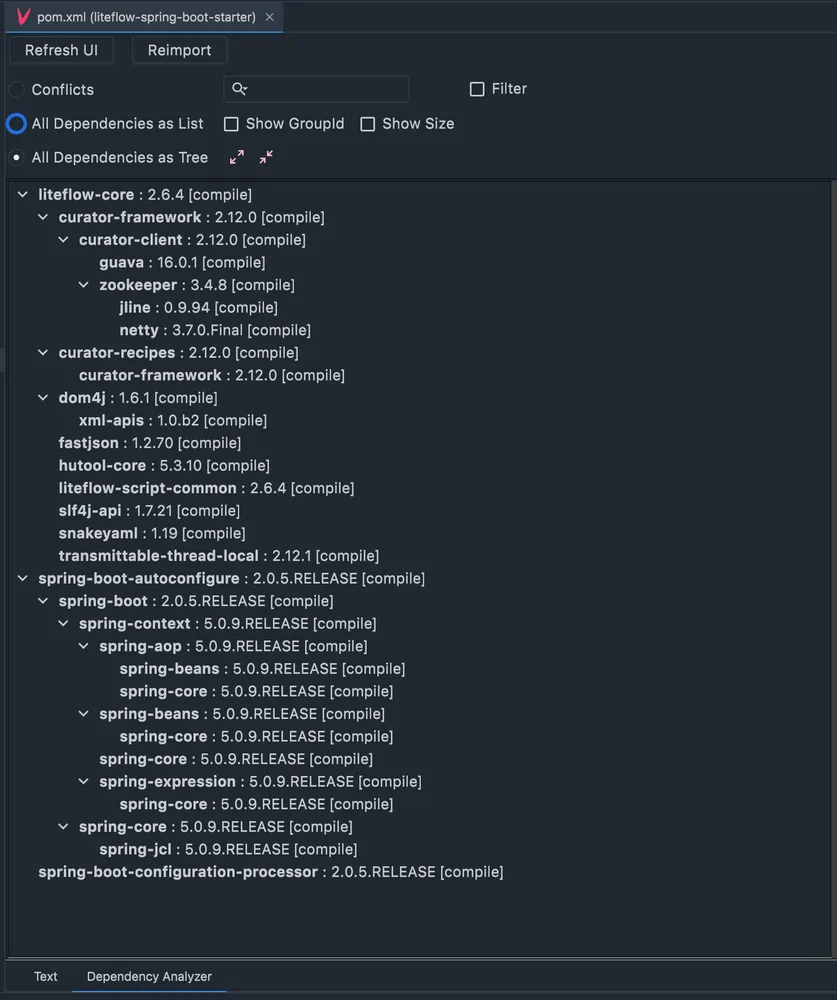Select All Dependencies as Tree option
837x1000 pixels.
(x=17, y=158)
